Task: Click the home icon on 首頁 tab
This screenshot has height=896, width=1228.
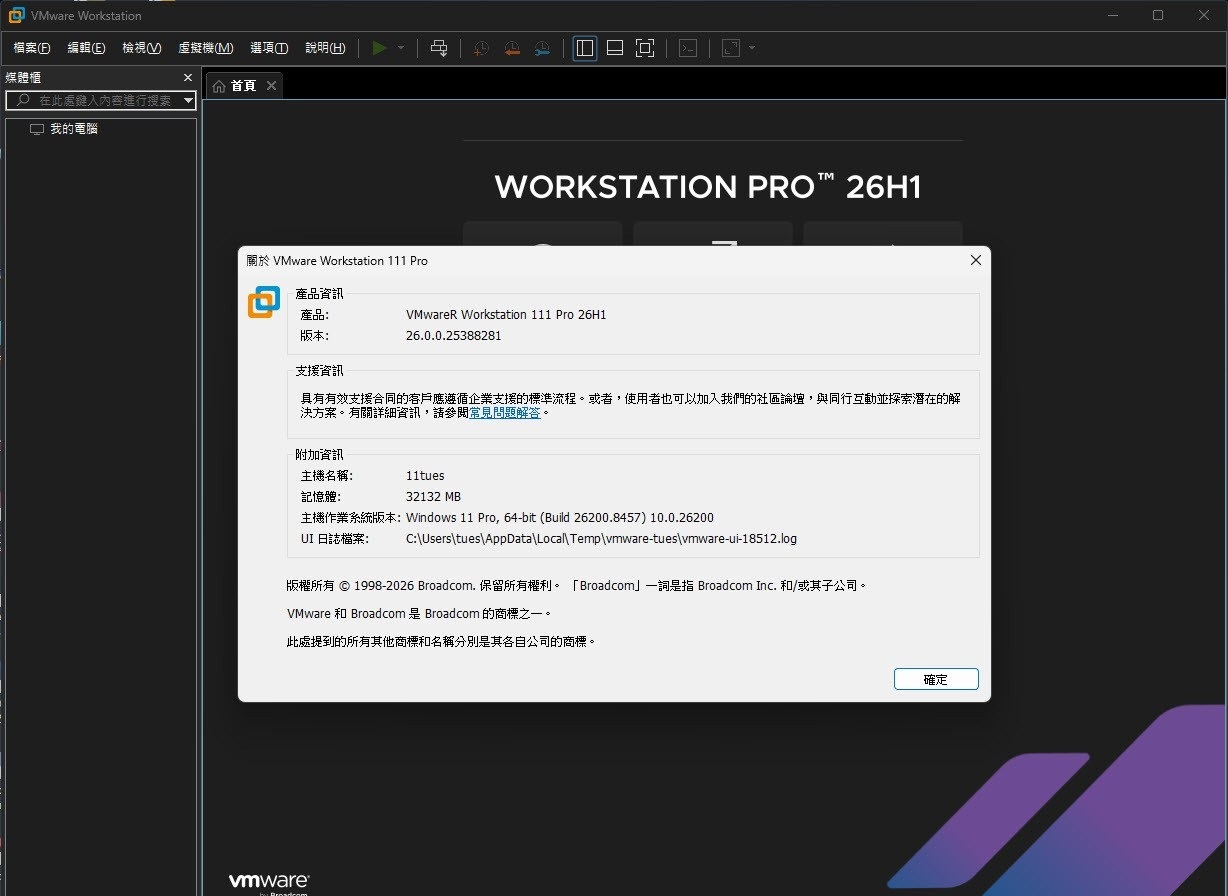Action: 219,86
